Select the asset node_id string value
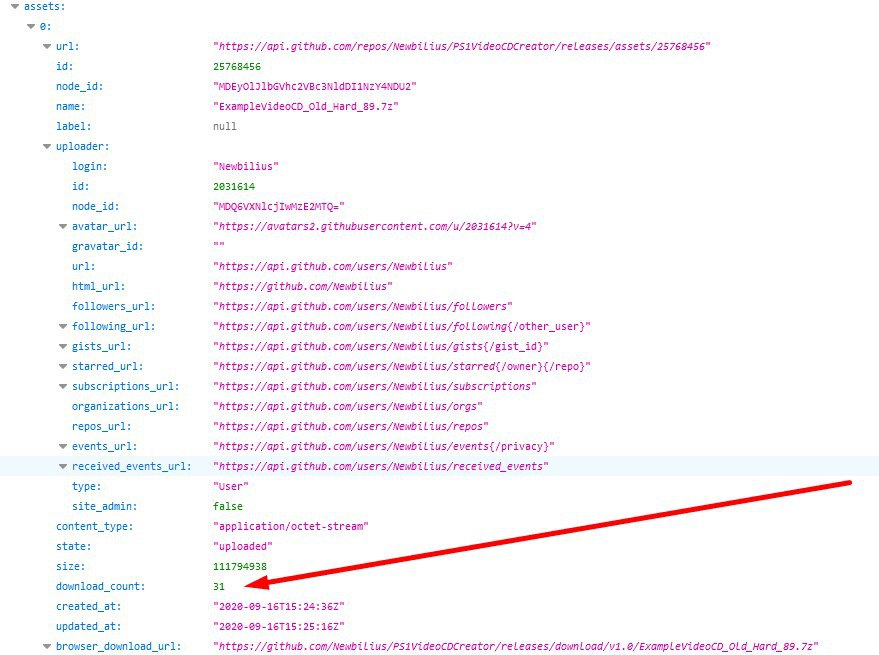 314,86
